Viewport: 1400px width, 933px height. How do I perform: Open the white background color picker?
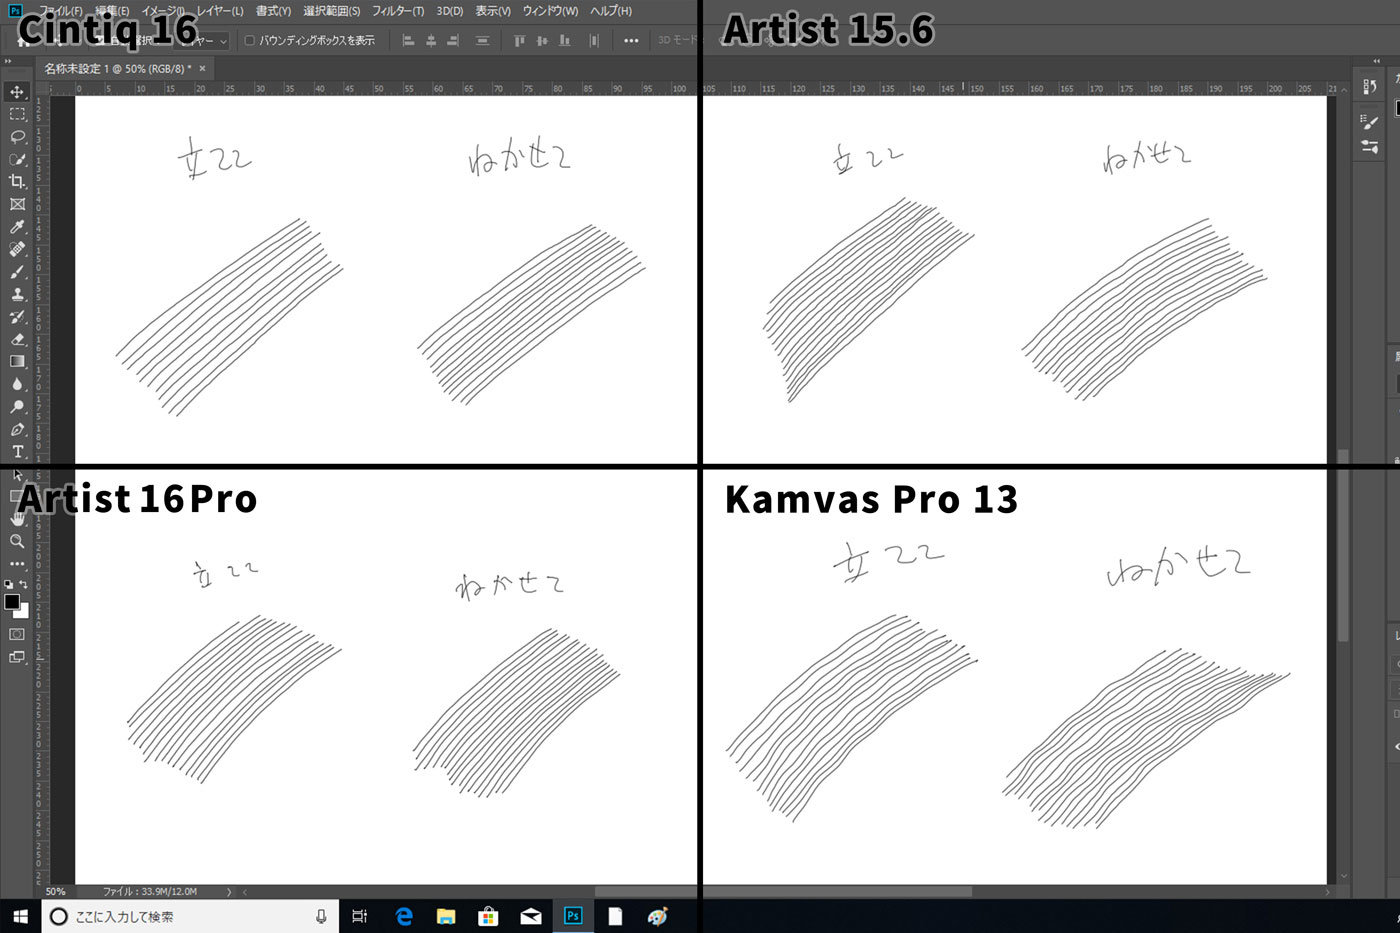point(23,612)
